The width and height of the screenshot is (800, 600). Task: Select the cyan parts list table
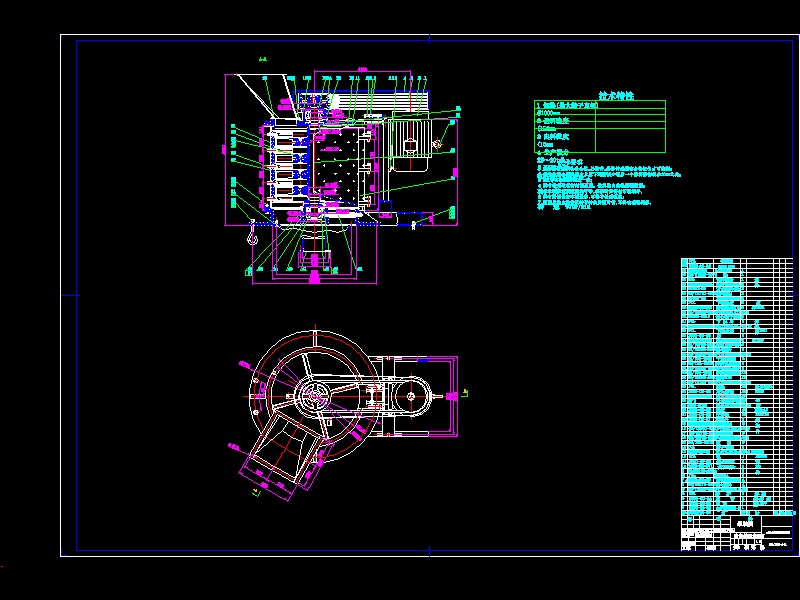737,387
